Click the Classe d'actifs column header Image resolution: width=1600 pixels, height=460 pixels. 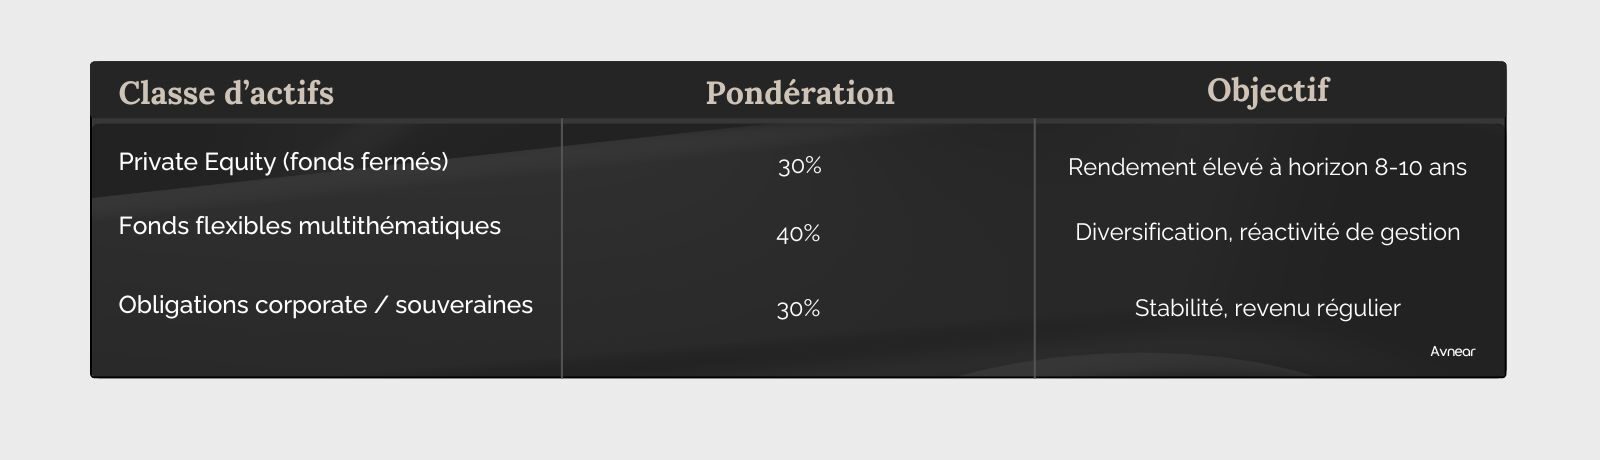[226, 93]
